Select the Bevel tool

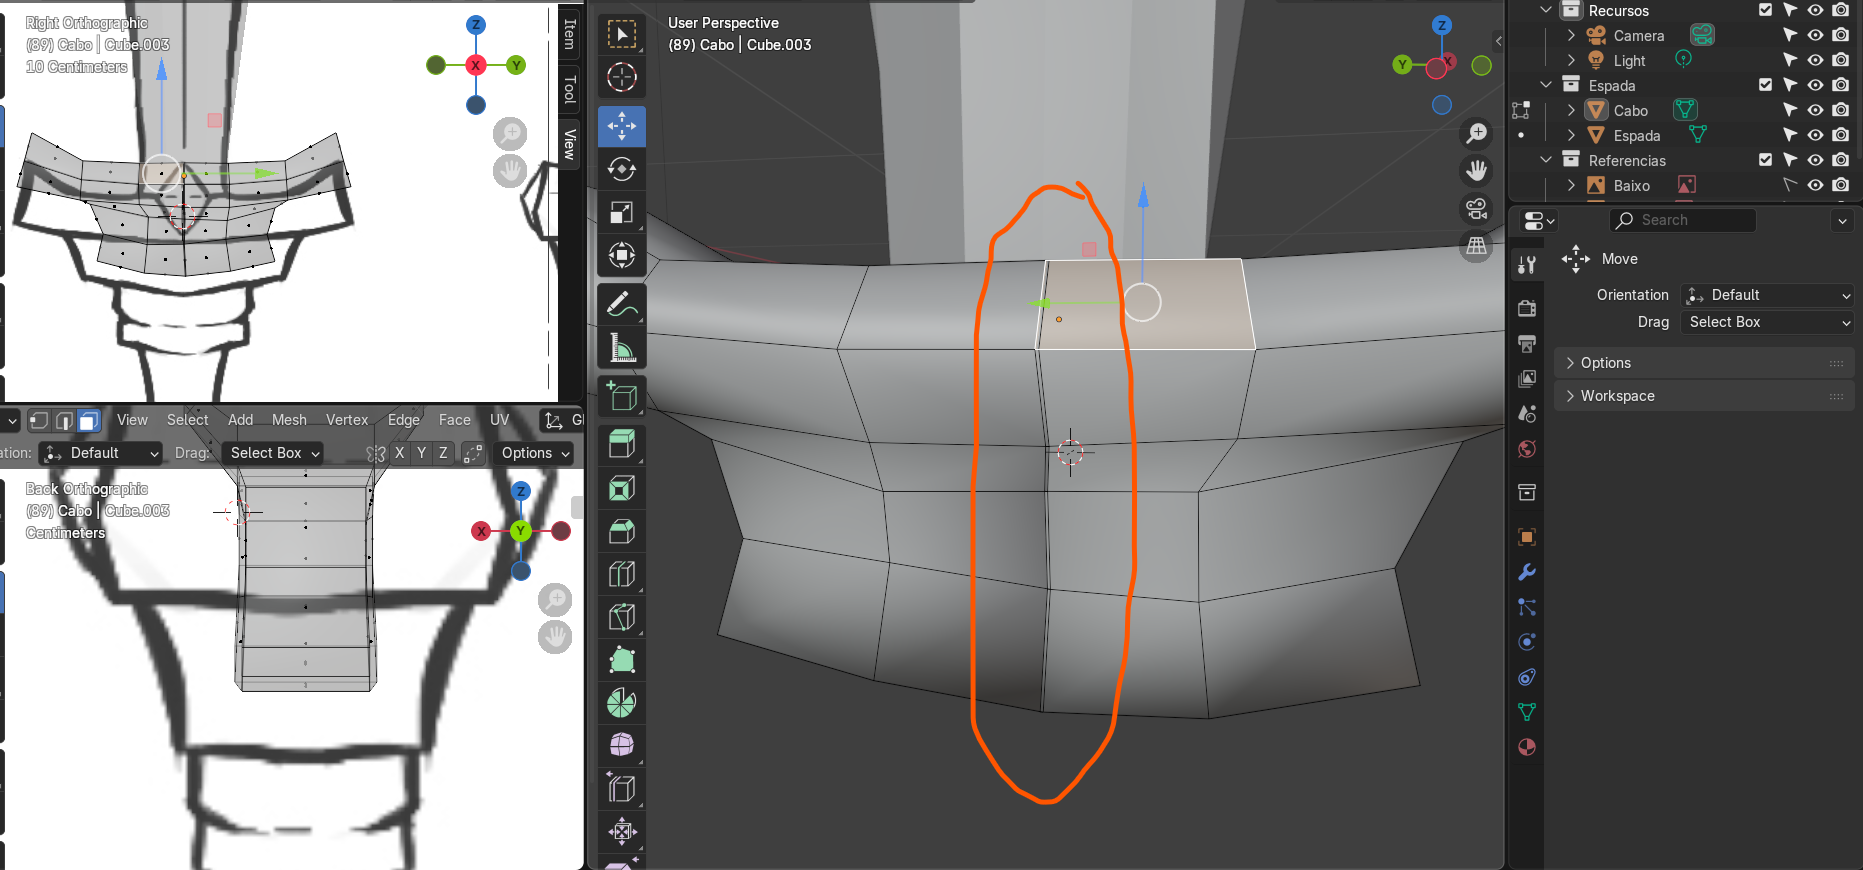tap(622, 531)
